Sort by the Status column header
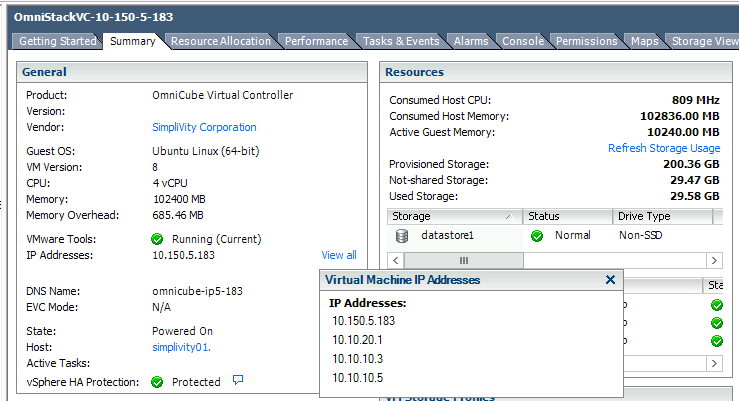This screenshot has height=401, width=739. point(567,216)
